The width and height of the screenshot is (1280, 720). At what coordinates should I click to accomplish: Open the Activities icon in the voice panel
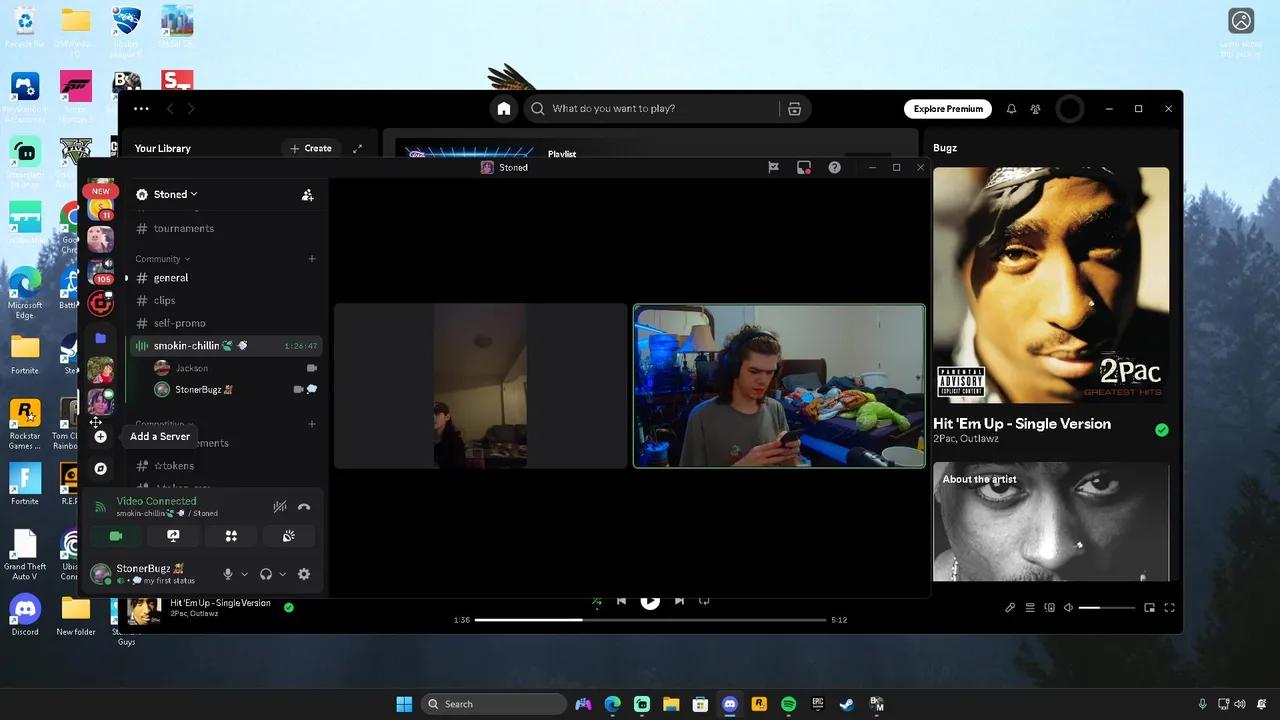click(x=231, y=536)
